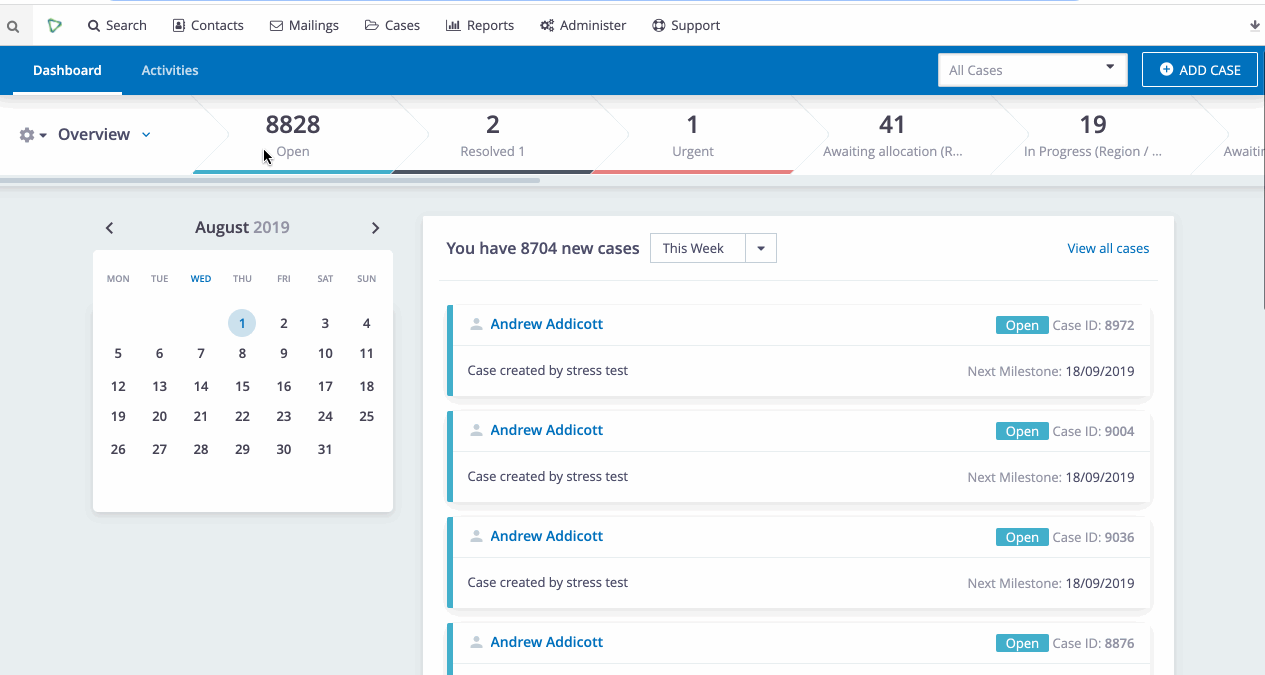Select the In Progress (Region) status tile
Viewport: 1265px width, 675px height.
(x=1093, y=136)
